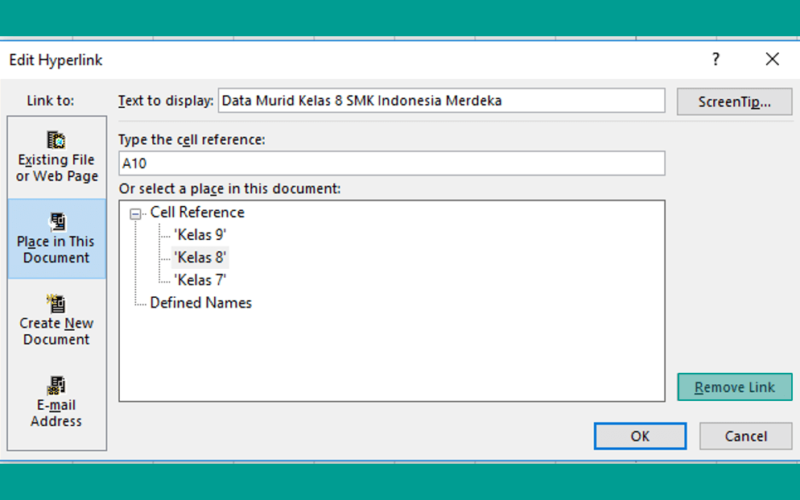Click the cell reference field containing A10
Screen dimensions: 800x500
[392, 163]
